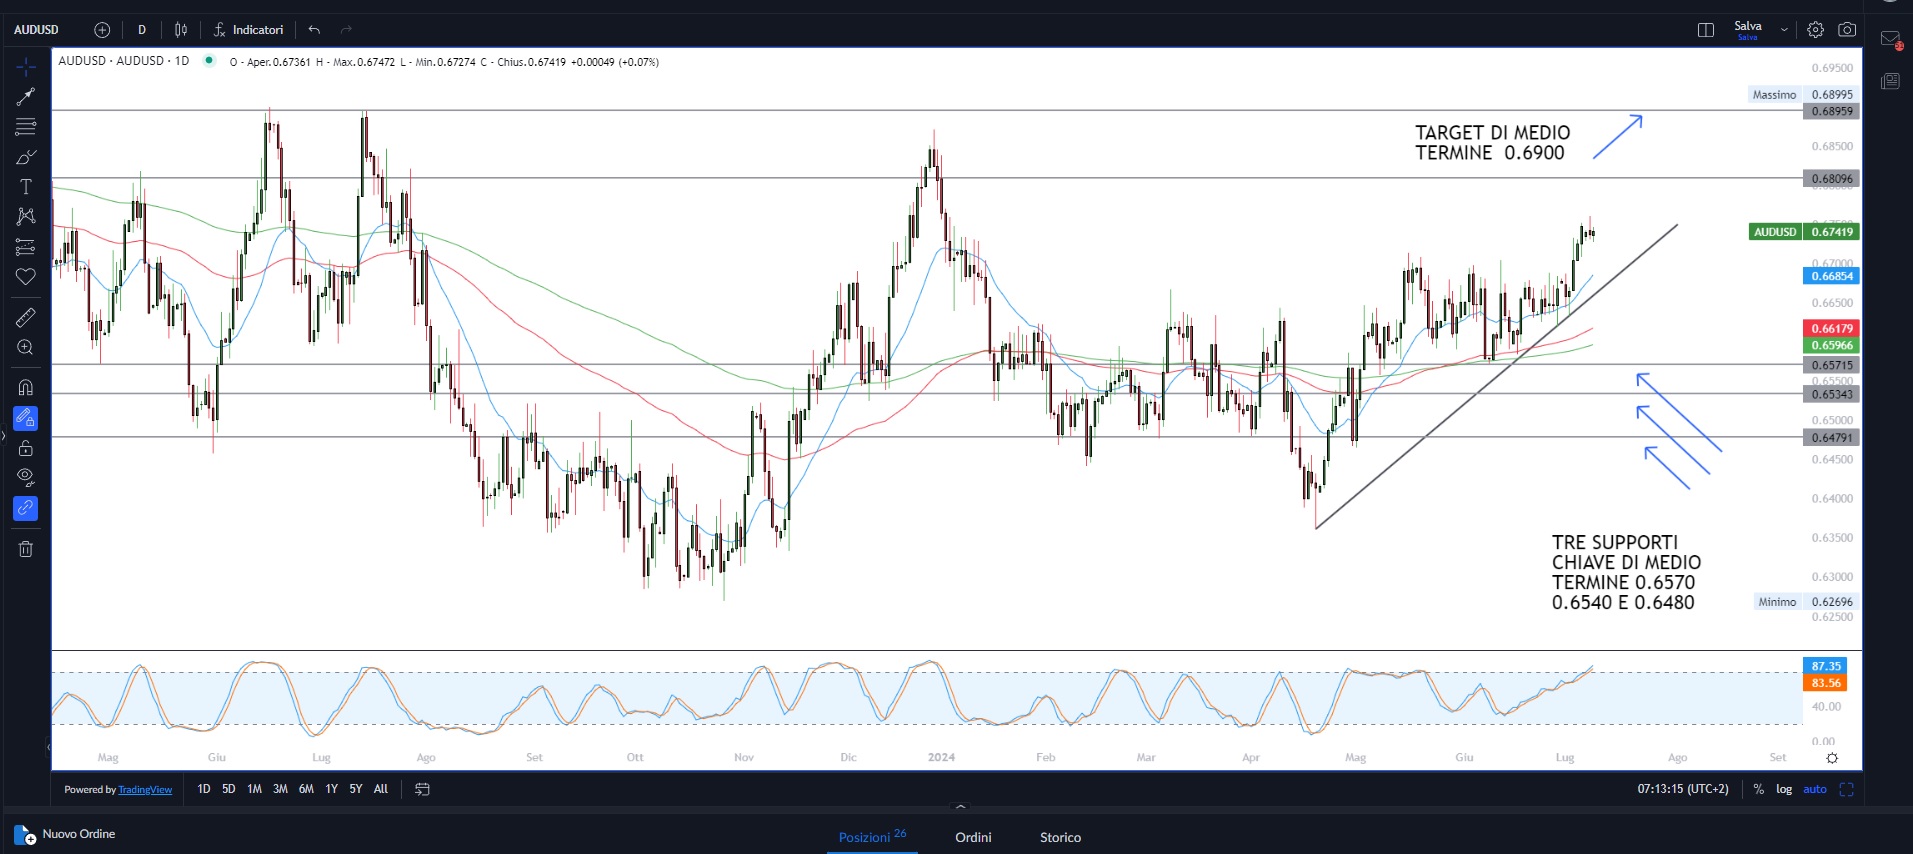Set the 6M time range
This screenshot has height=854, width=1913.
pyautogui.click(x=306, y=789)
